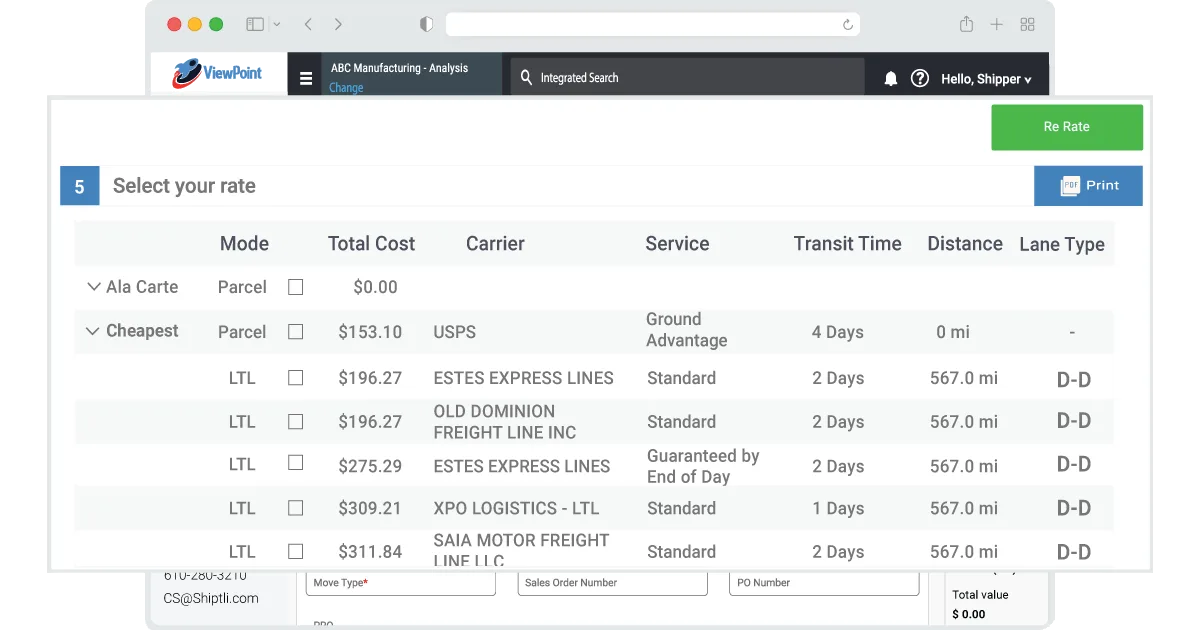The width and height of the screenshot is (1200, 630).
Task: Open the help question mark icon
Action: [x=920, y=78]
